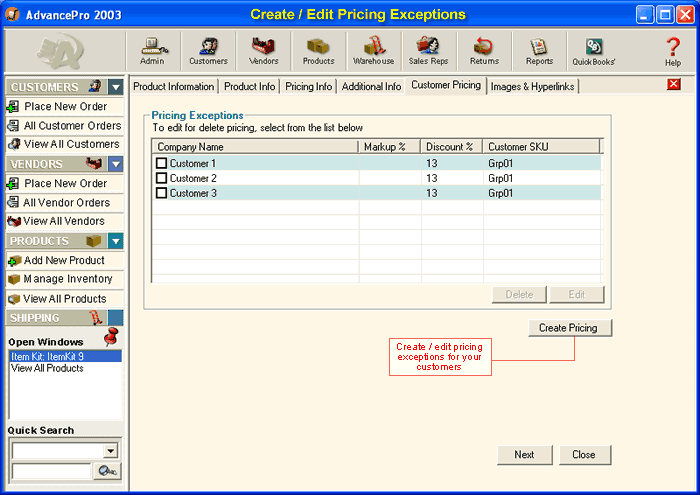Open View All Vendors link
The height and width of the screenshot is (495, 700).
click(x=64, y=221)
